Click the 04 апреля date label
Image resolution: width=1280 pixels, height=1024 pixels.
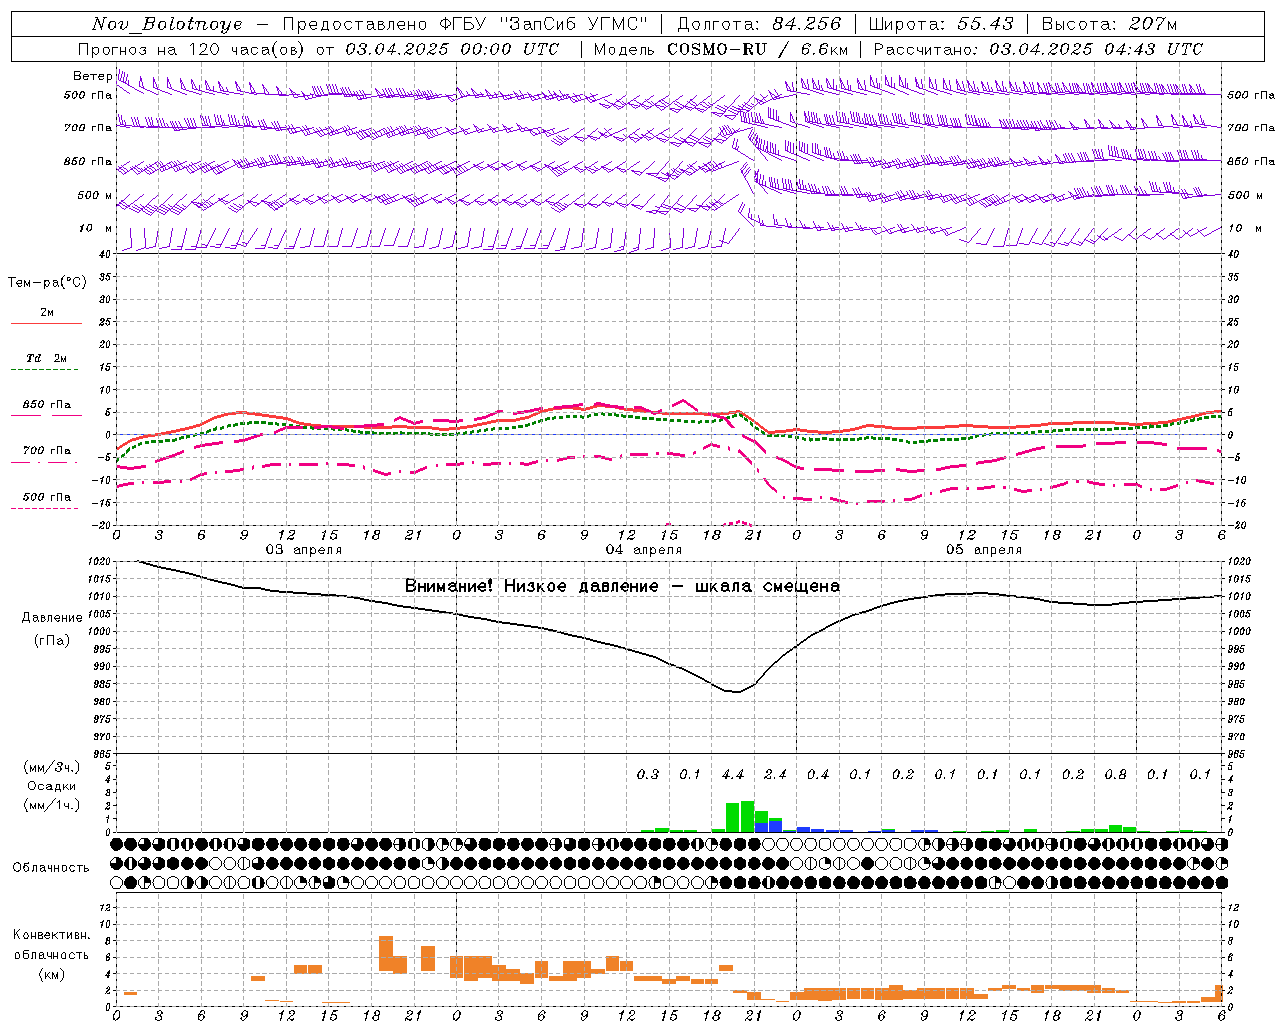pyautogui.click(x=643, y=550)
